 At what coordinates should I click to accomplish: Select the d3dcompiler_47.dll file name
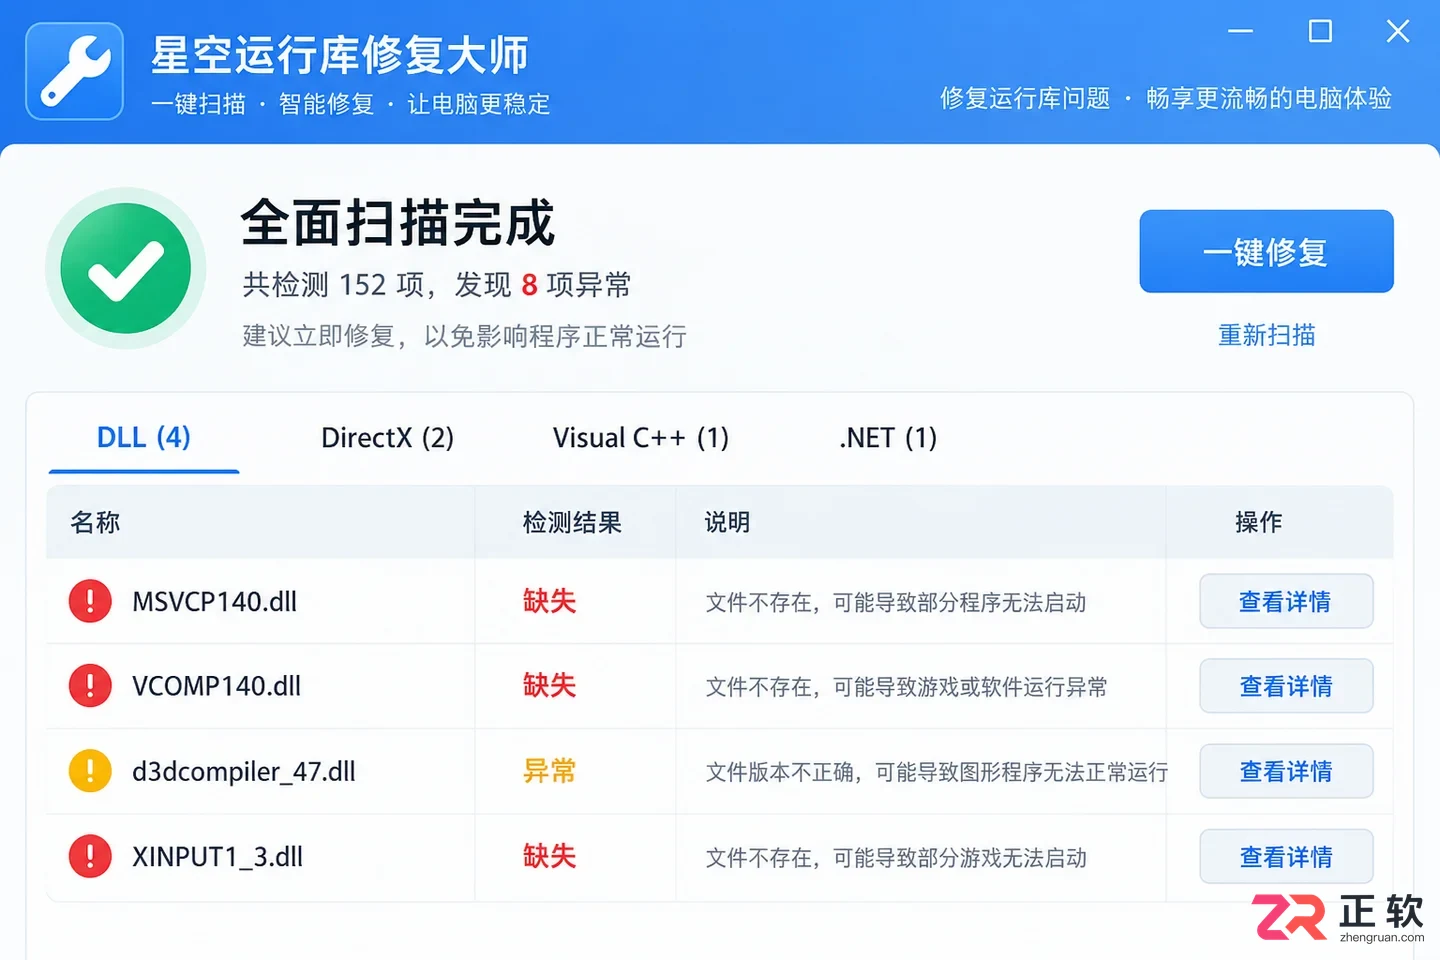244,772
